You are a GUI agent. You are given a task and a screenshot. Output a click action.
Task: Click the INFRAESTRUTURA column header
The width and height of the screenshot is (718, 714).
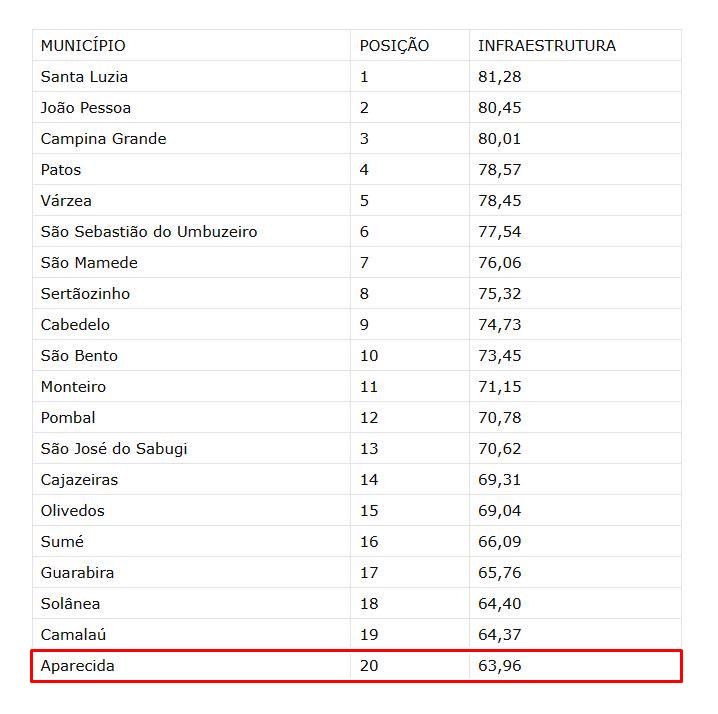[x=546, y=46]
